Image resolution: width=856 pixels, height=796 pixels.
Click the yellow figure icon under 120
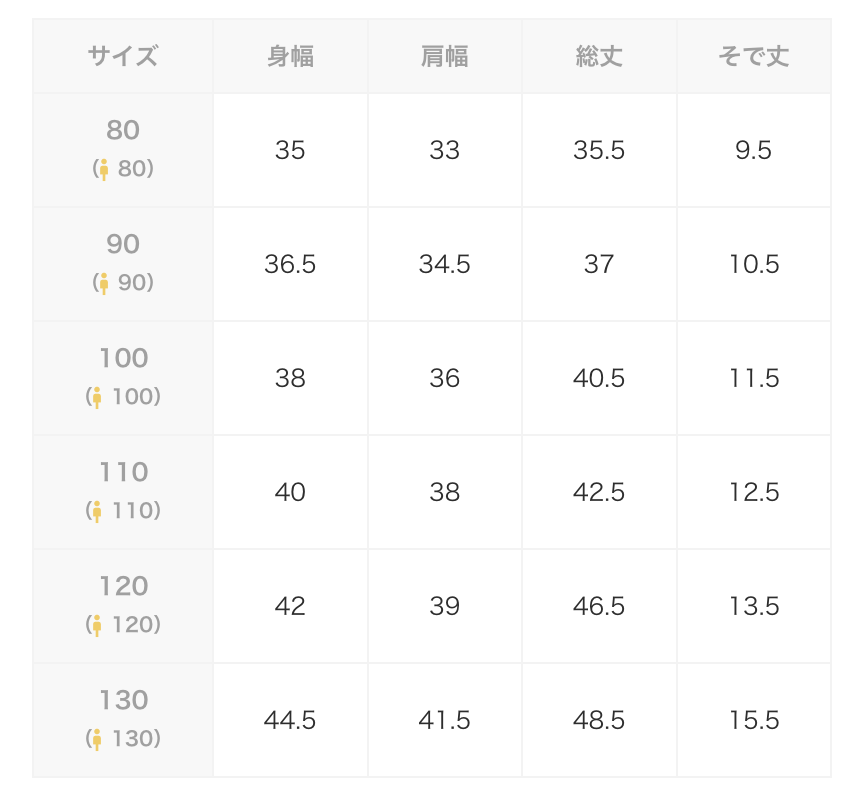point(97,625)
